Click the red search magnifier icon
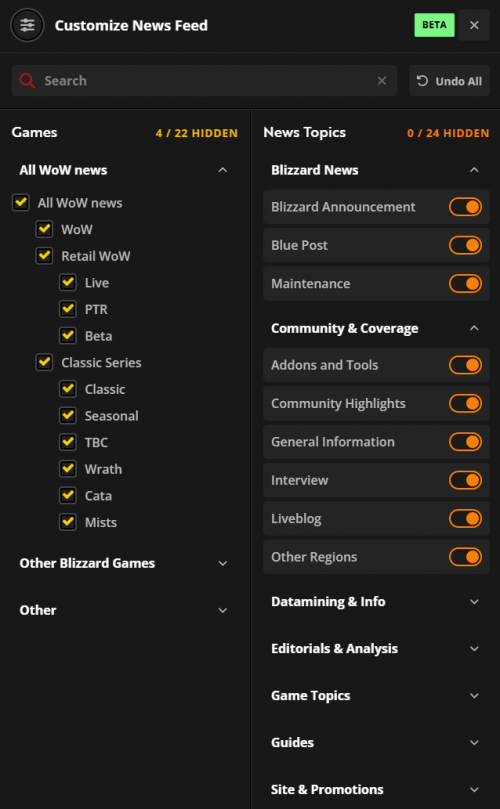500x809 pixels. (27, 80)
